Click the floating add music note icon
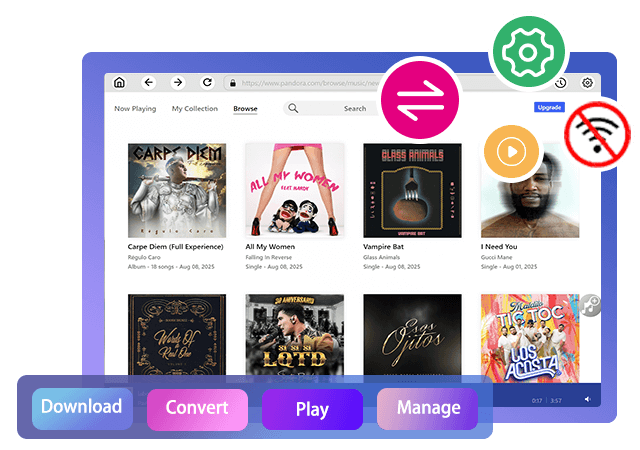 pos(590,305)
